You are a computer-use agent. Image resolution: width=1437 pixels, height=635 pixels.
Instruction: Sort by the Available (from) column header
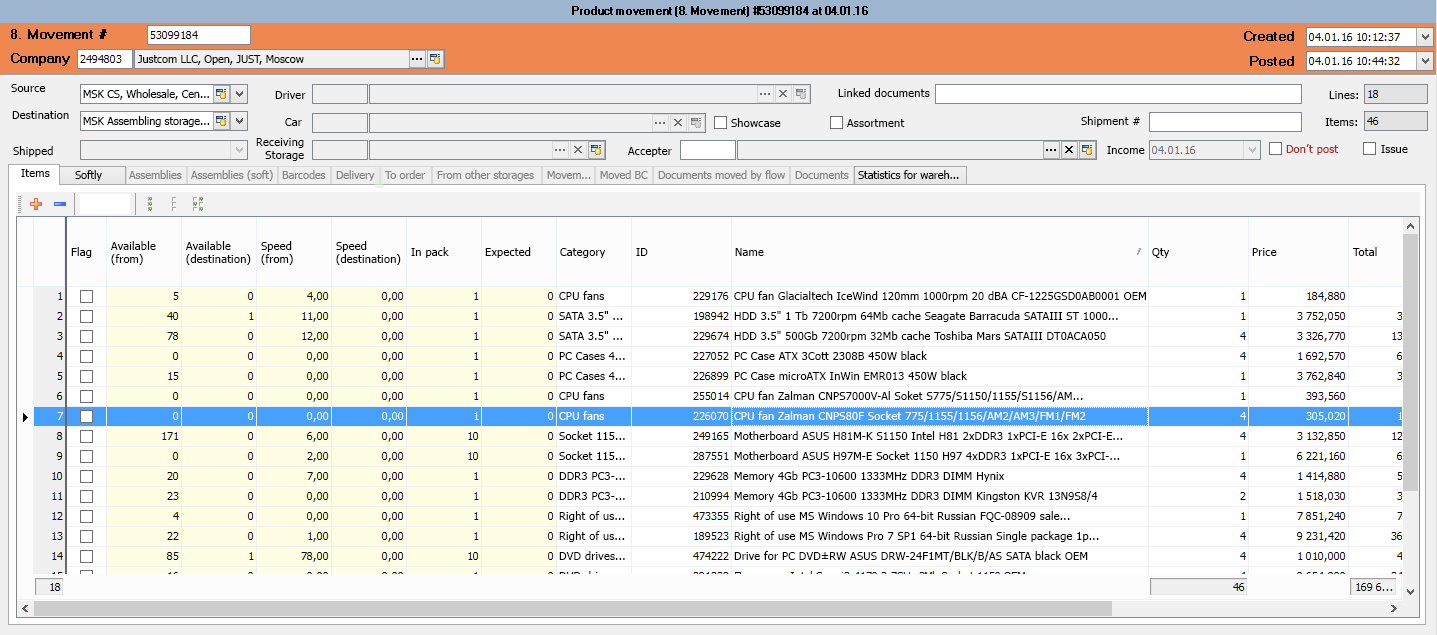point(144,252)
